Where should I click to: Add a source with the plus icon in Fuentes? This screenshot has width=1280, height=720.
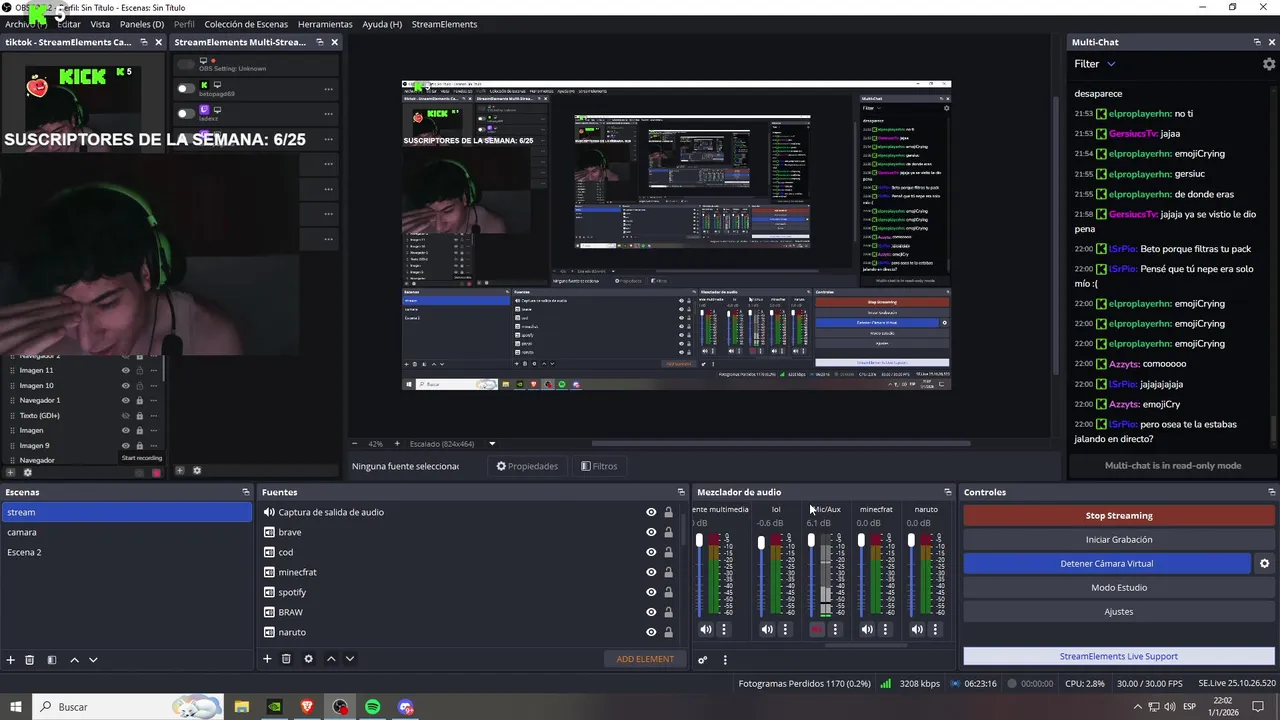pyautogui.click(x=267, y=658)
